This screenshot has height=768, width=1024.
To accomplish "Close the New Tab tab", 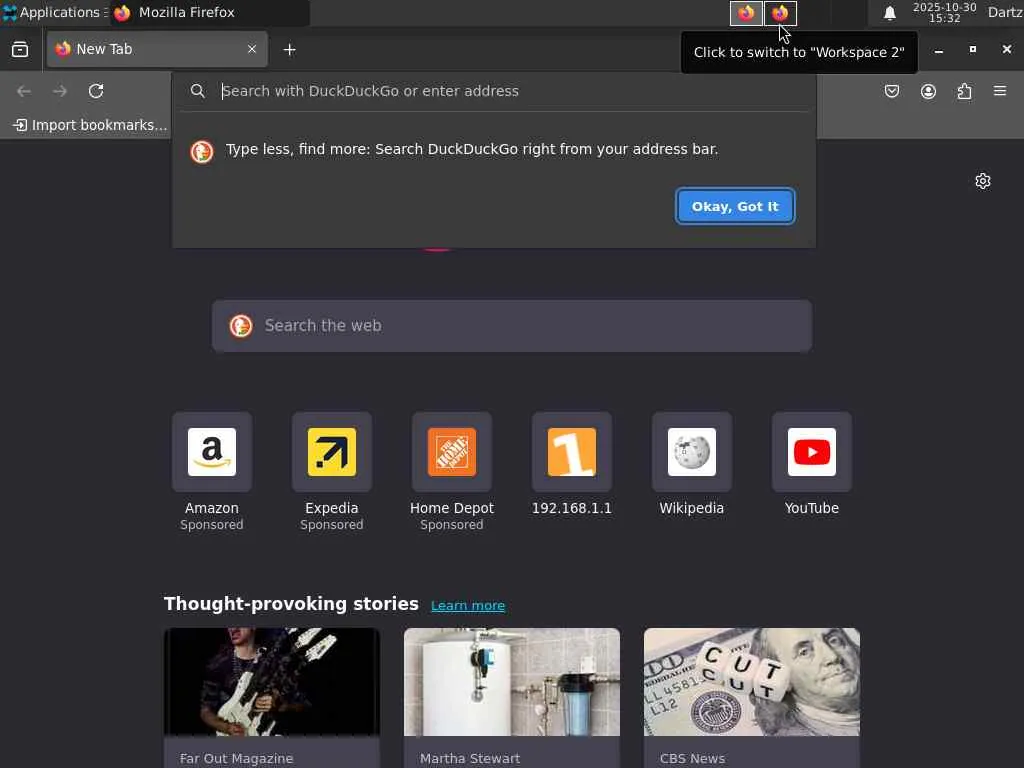I will (252, 49).
